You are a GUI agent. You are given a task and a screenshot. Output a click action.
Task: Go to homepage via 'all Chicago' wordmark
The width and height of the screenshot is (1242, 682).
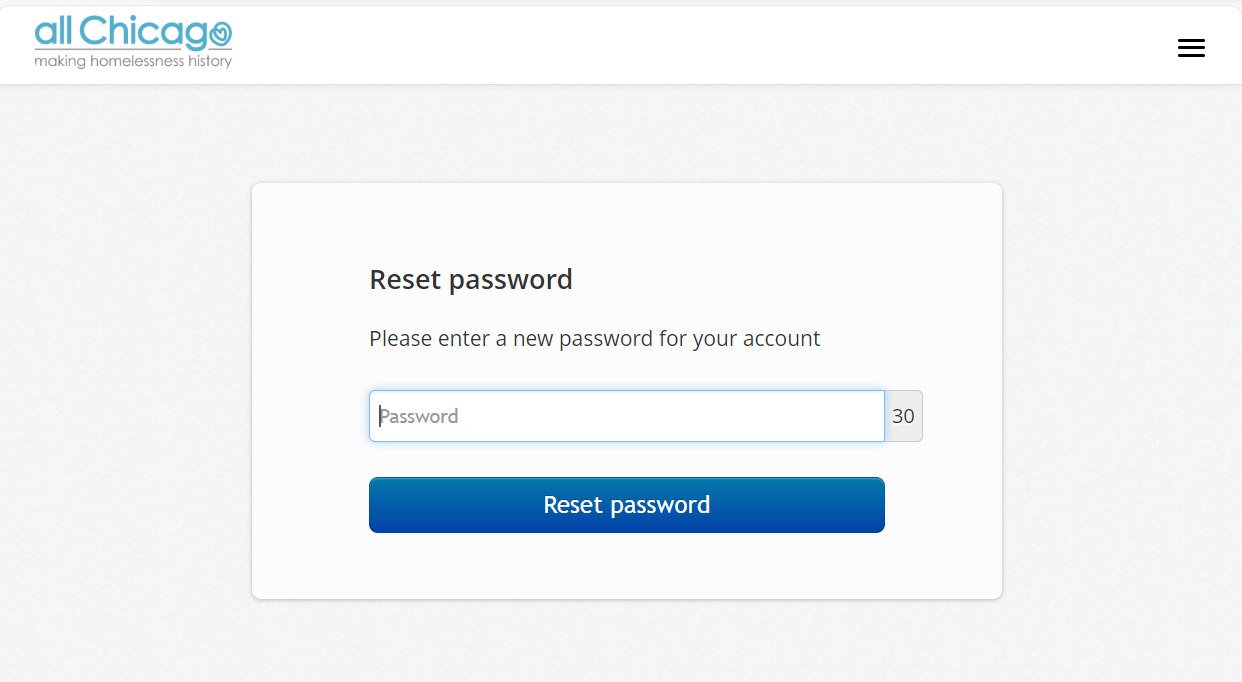133,34
